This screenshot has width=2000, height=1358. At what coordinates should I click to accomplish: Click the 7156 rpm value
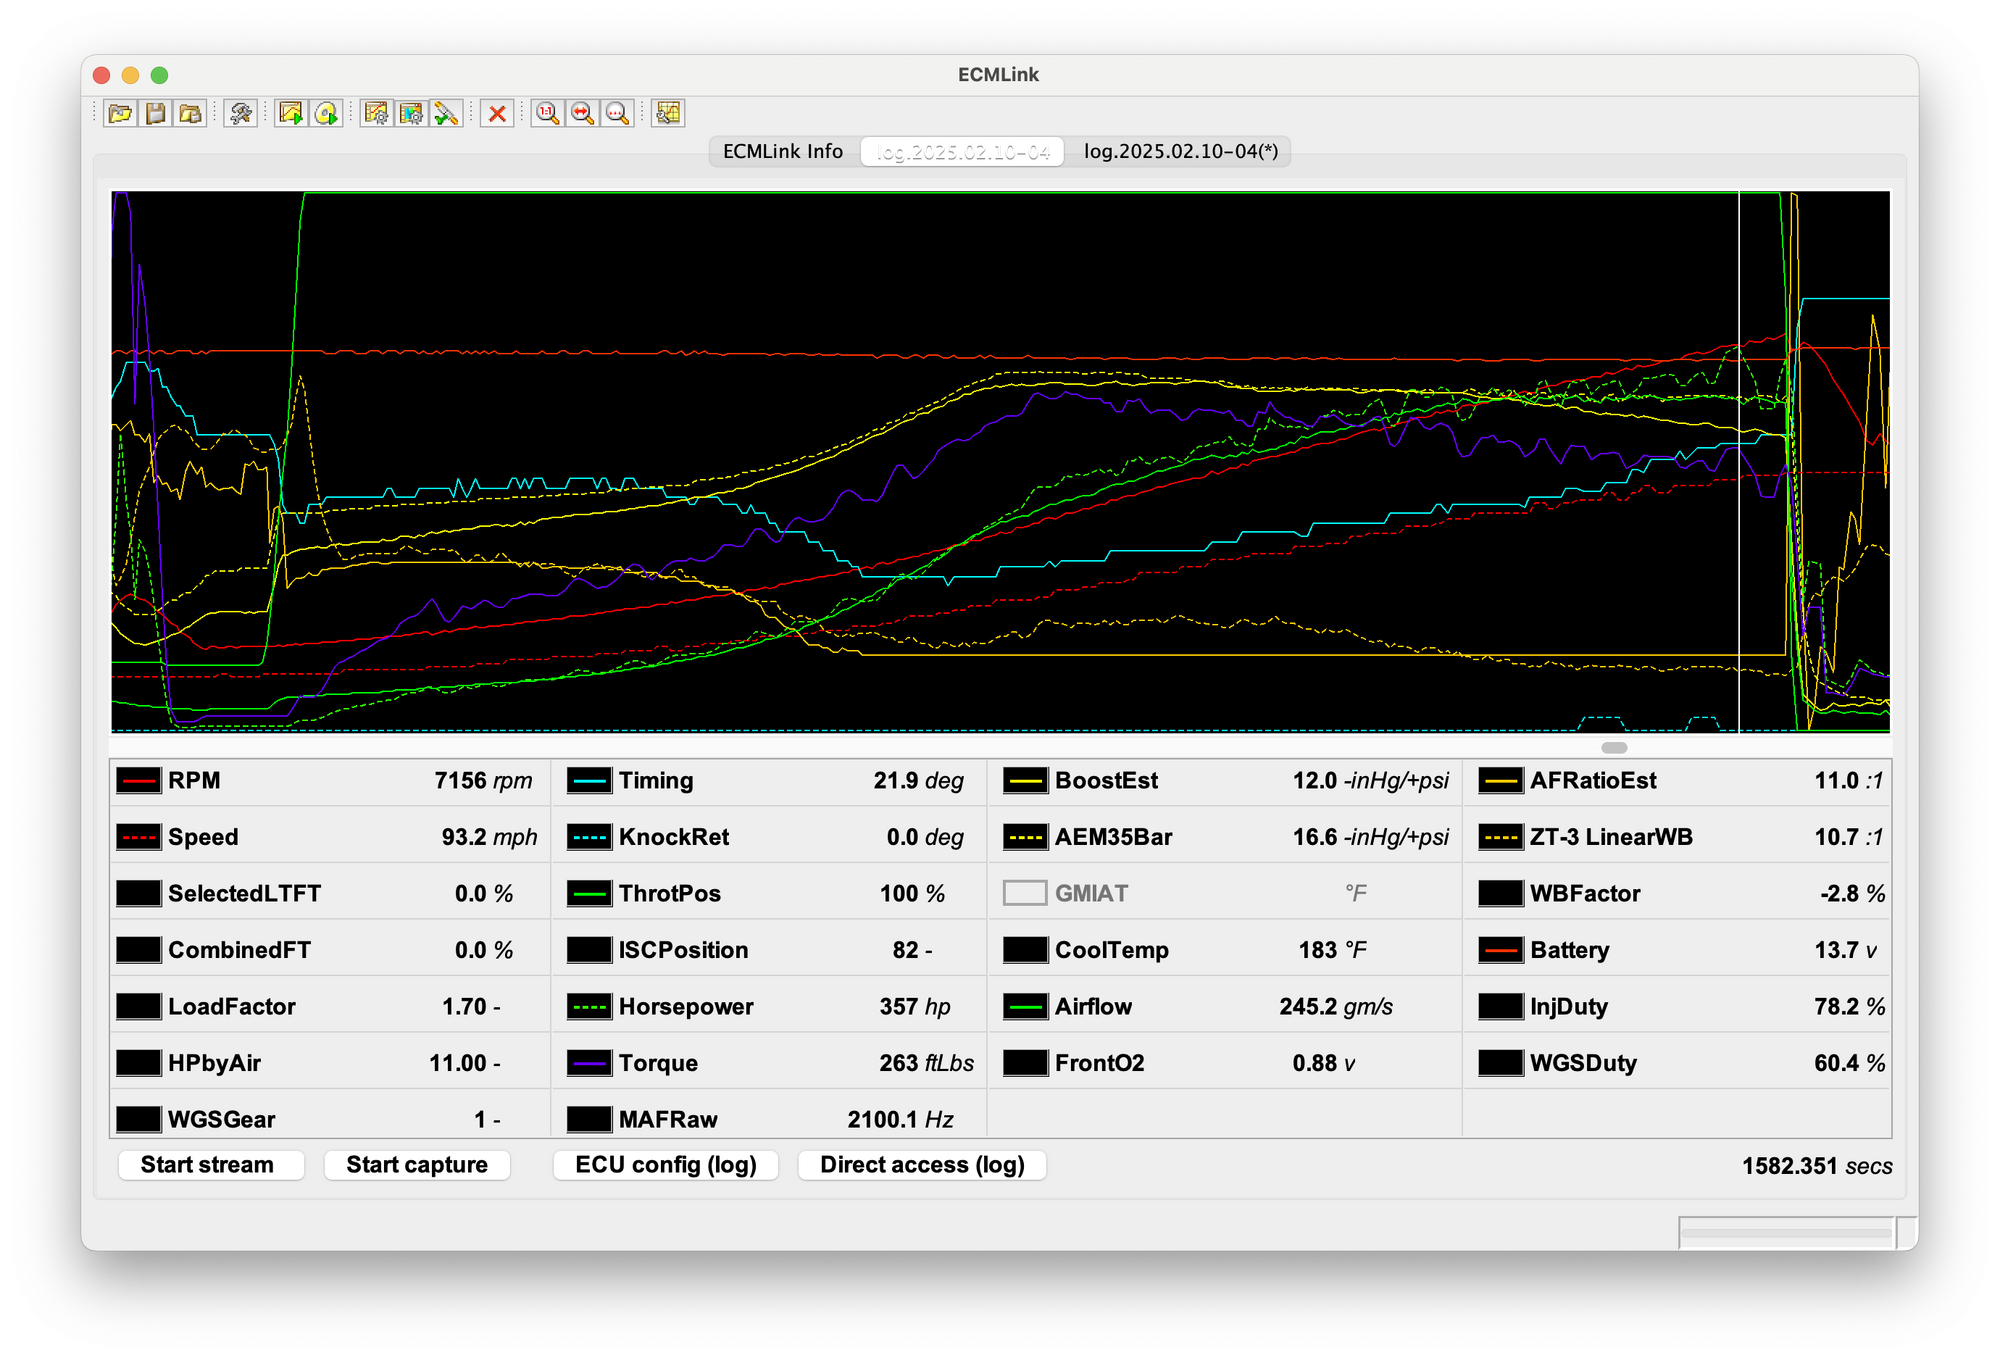[x=483, y=780]
